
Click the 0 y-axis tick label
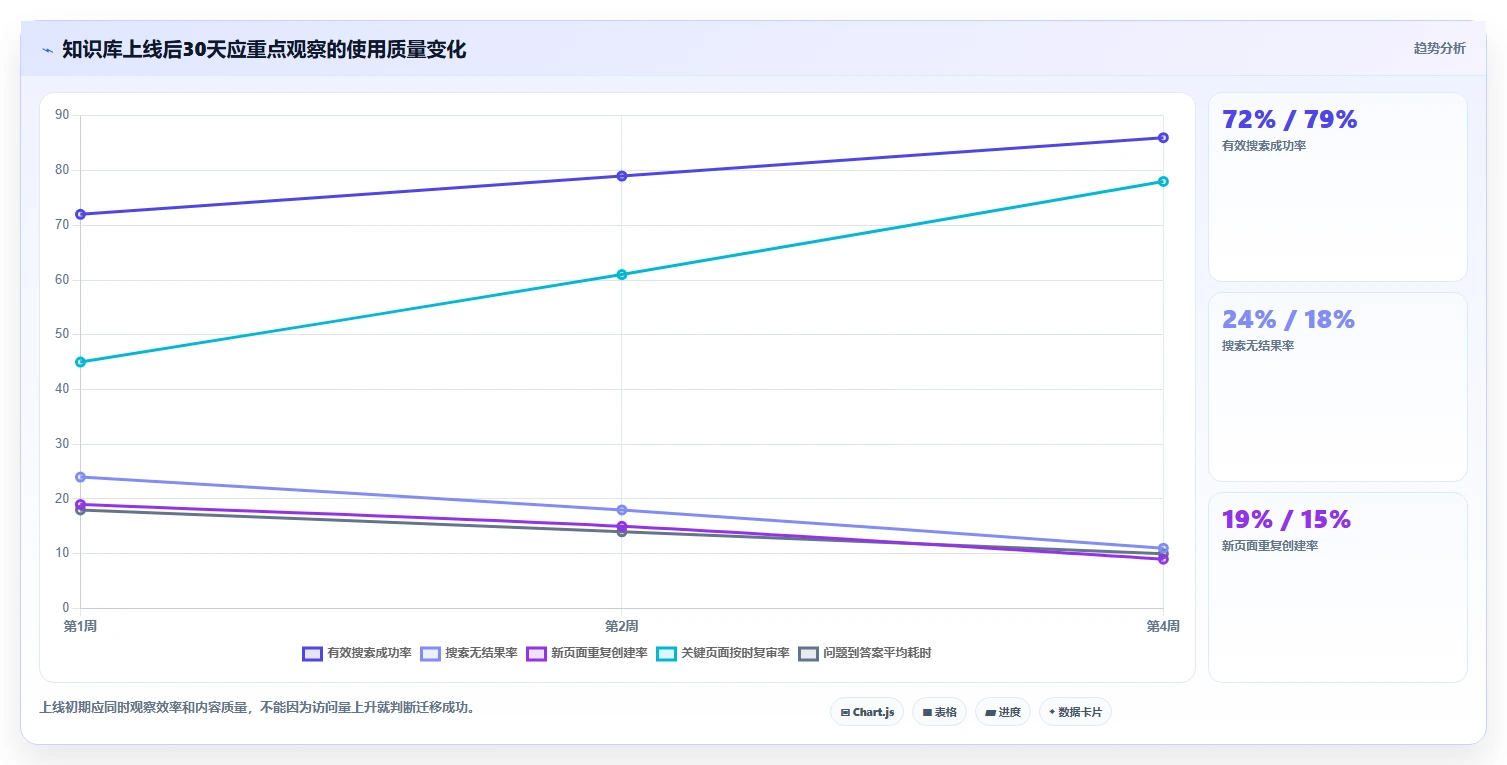[66, 608]
